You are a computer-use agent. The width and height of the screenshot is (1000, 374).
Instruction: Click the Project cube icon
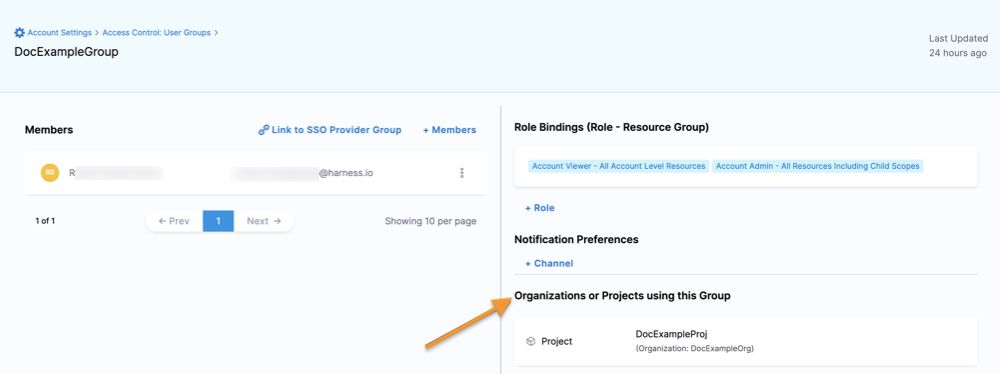[531, 341]
